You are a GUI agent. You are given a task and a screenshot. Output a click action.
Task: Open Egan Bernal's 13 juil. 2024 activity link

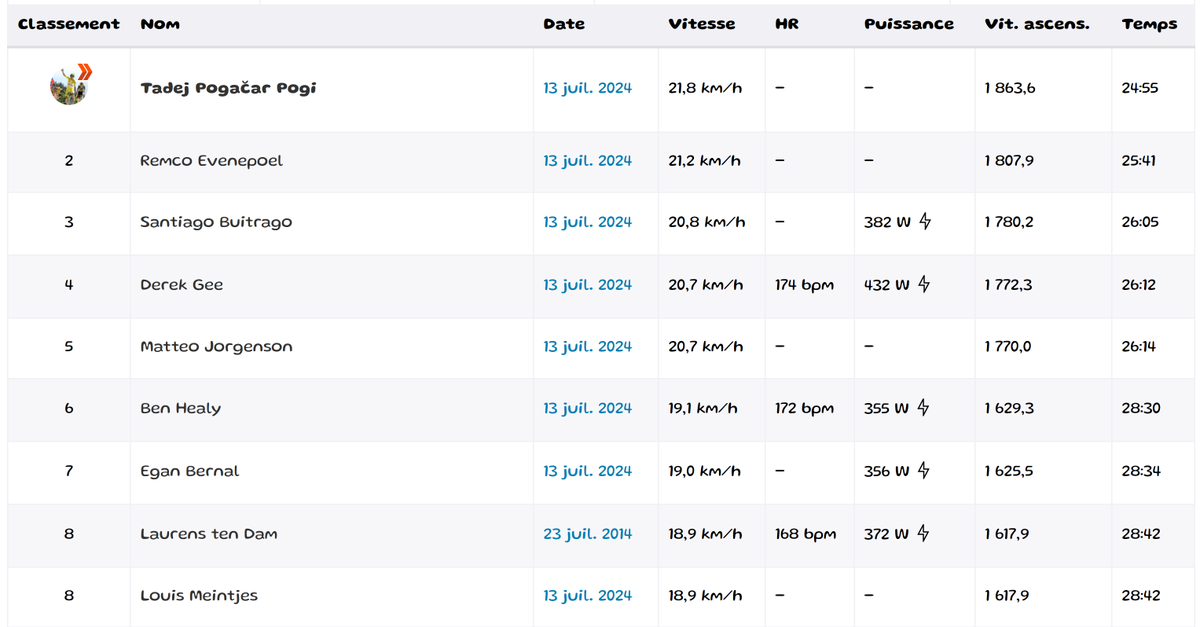[588, 471]
